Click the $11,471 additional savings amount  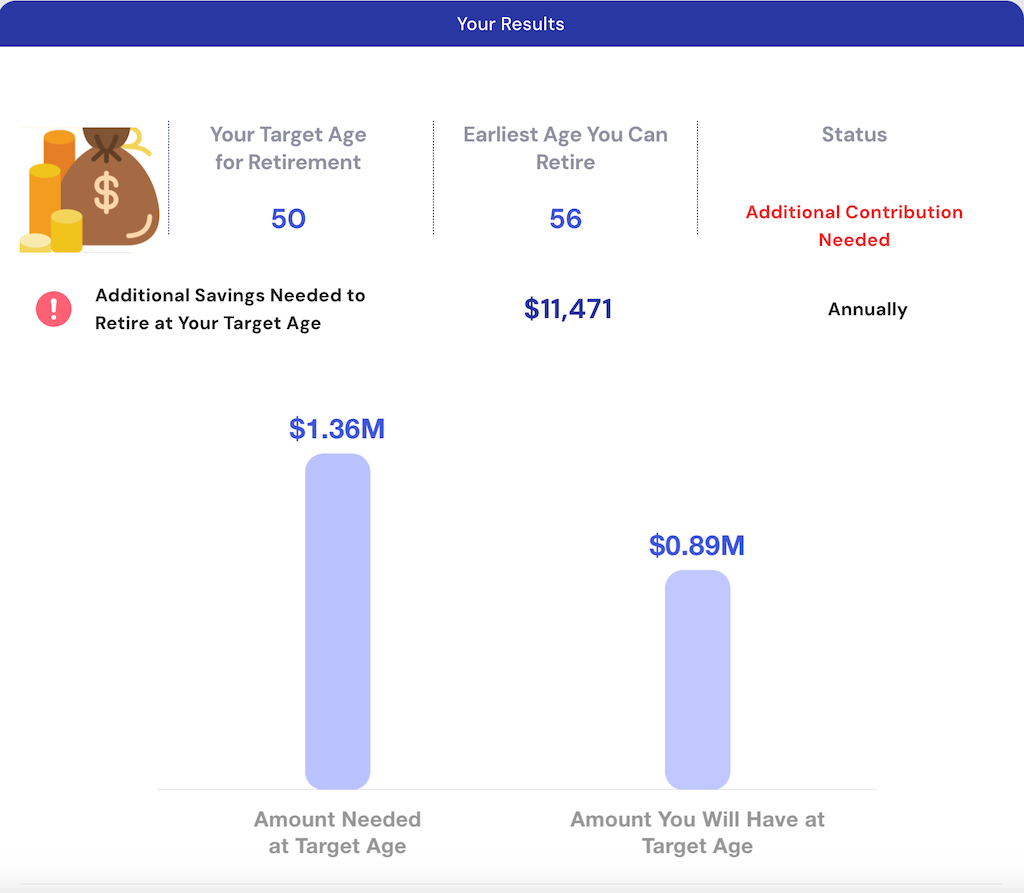point(568,309)
